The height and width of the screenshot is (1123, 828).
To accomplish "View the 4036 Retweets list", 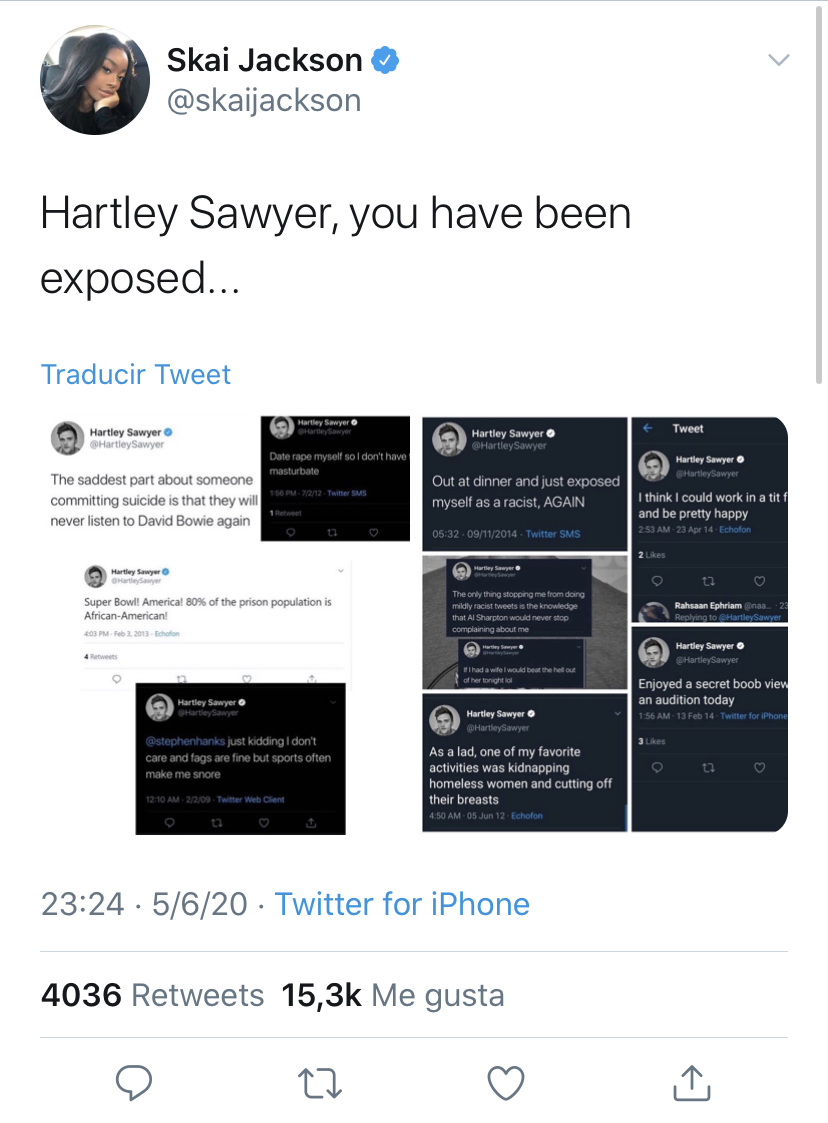I will click(153, 995).
